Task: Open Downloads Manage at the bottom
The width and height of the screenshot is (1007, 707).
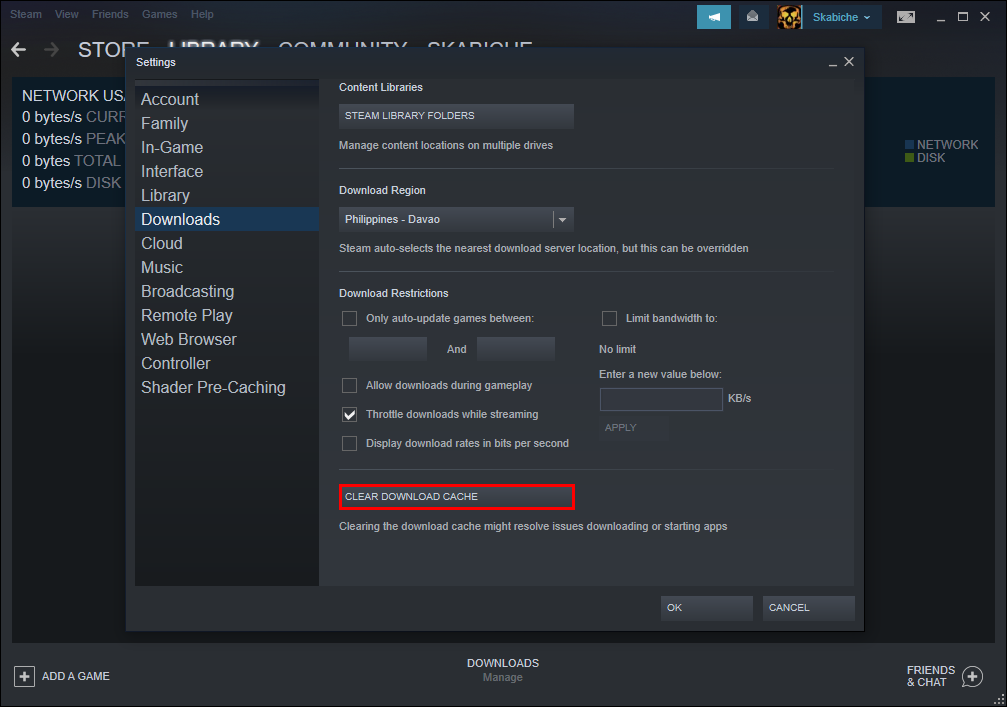Action: pyautogui.click(x=503, y=670)
